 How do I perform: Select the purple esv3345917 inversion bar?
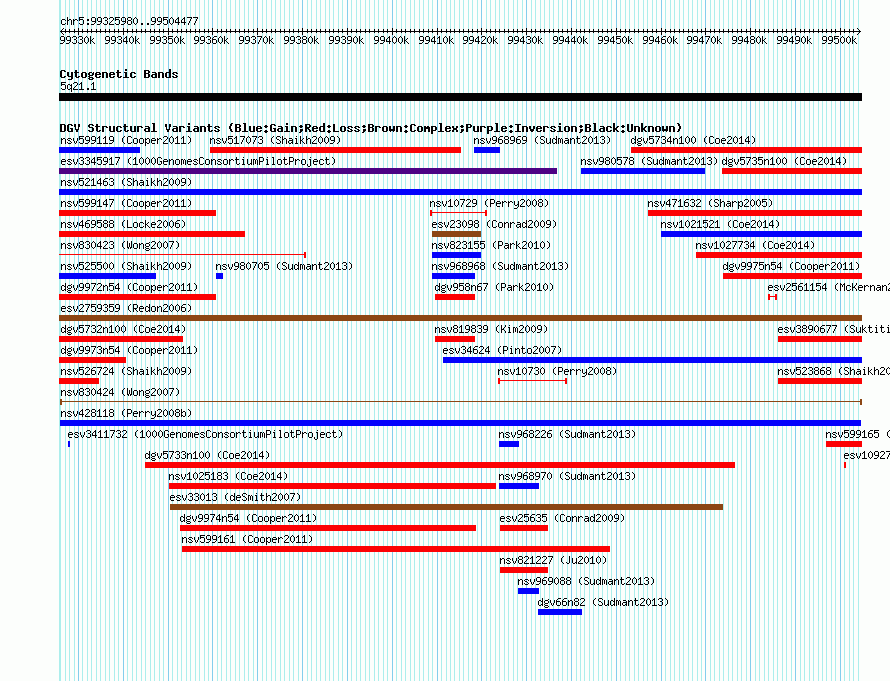[x=308, y=171]
